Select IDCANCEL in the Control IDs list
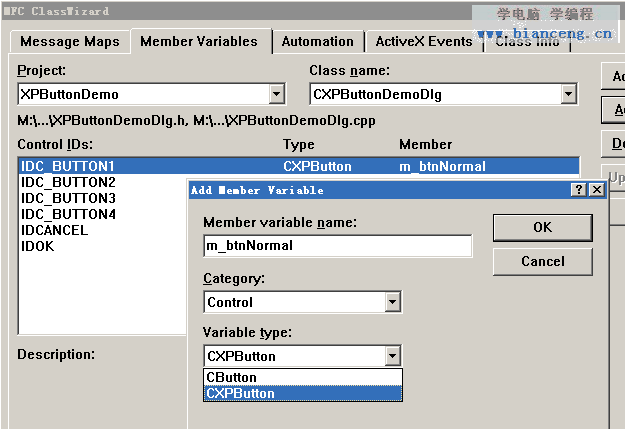This screenshot has width=625, height=429. (x=54, y=230)
